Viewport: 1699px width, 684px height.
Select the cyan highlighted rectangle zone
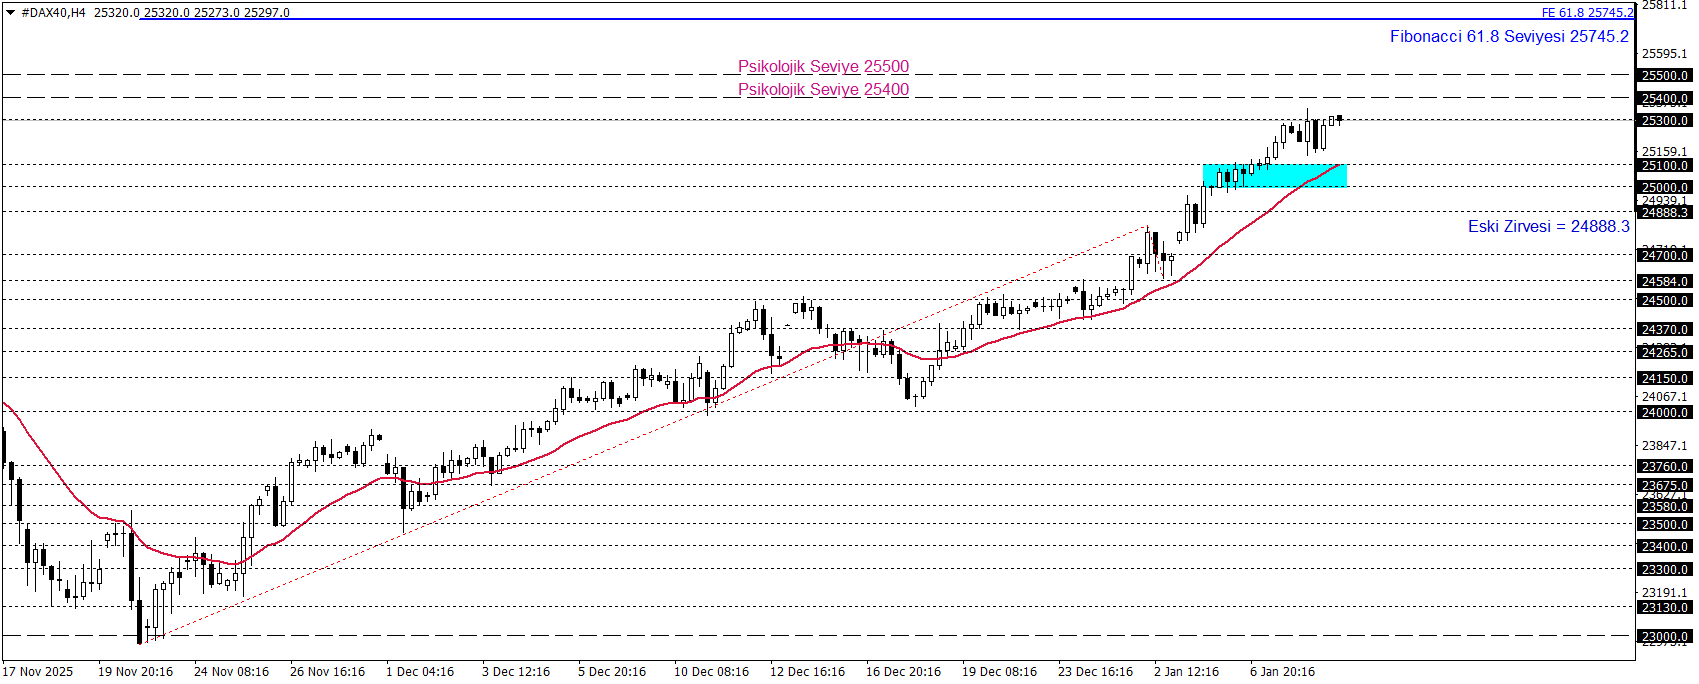pyautogui.click(x=1275, y=176)
